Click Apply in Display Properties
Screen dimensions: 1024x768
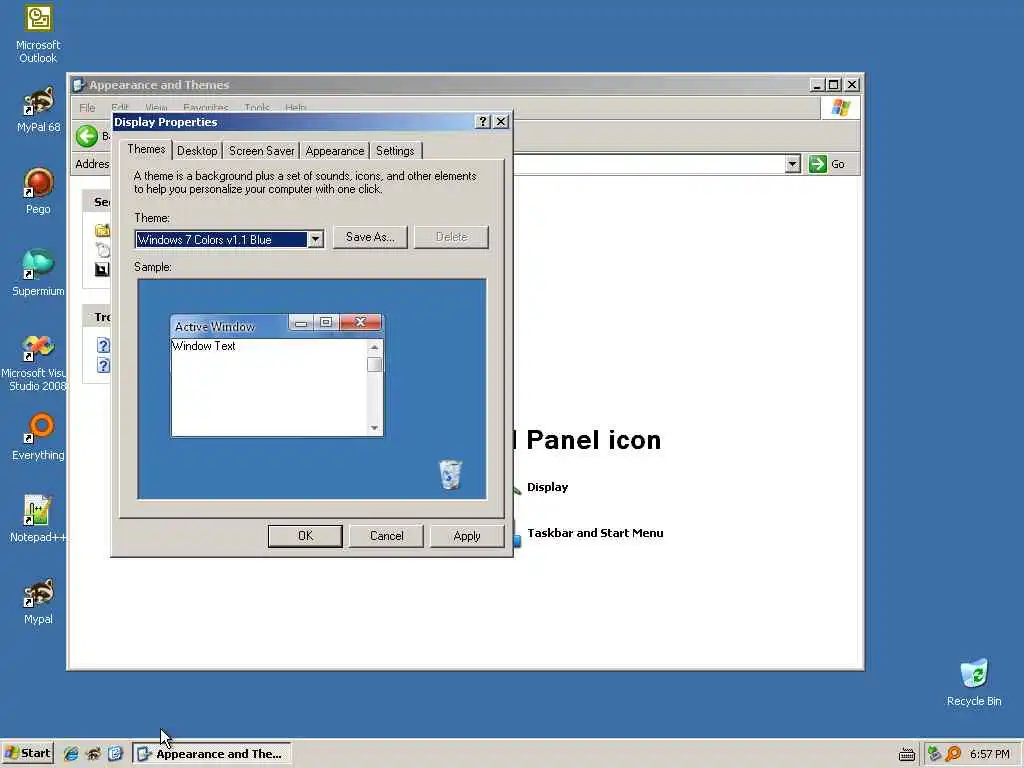(x=467, y=536)
